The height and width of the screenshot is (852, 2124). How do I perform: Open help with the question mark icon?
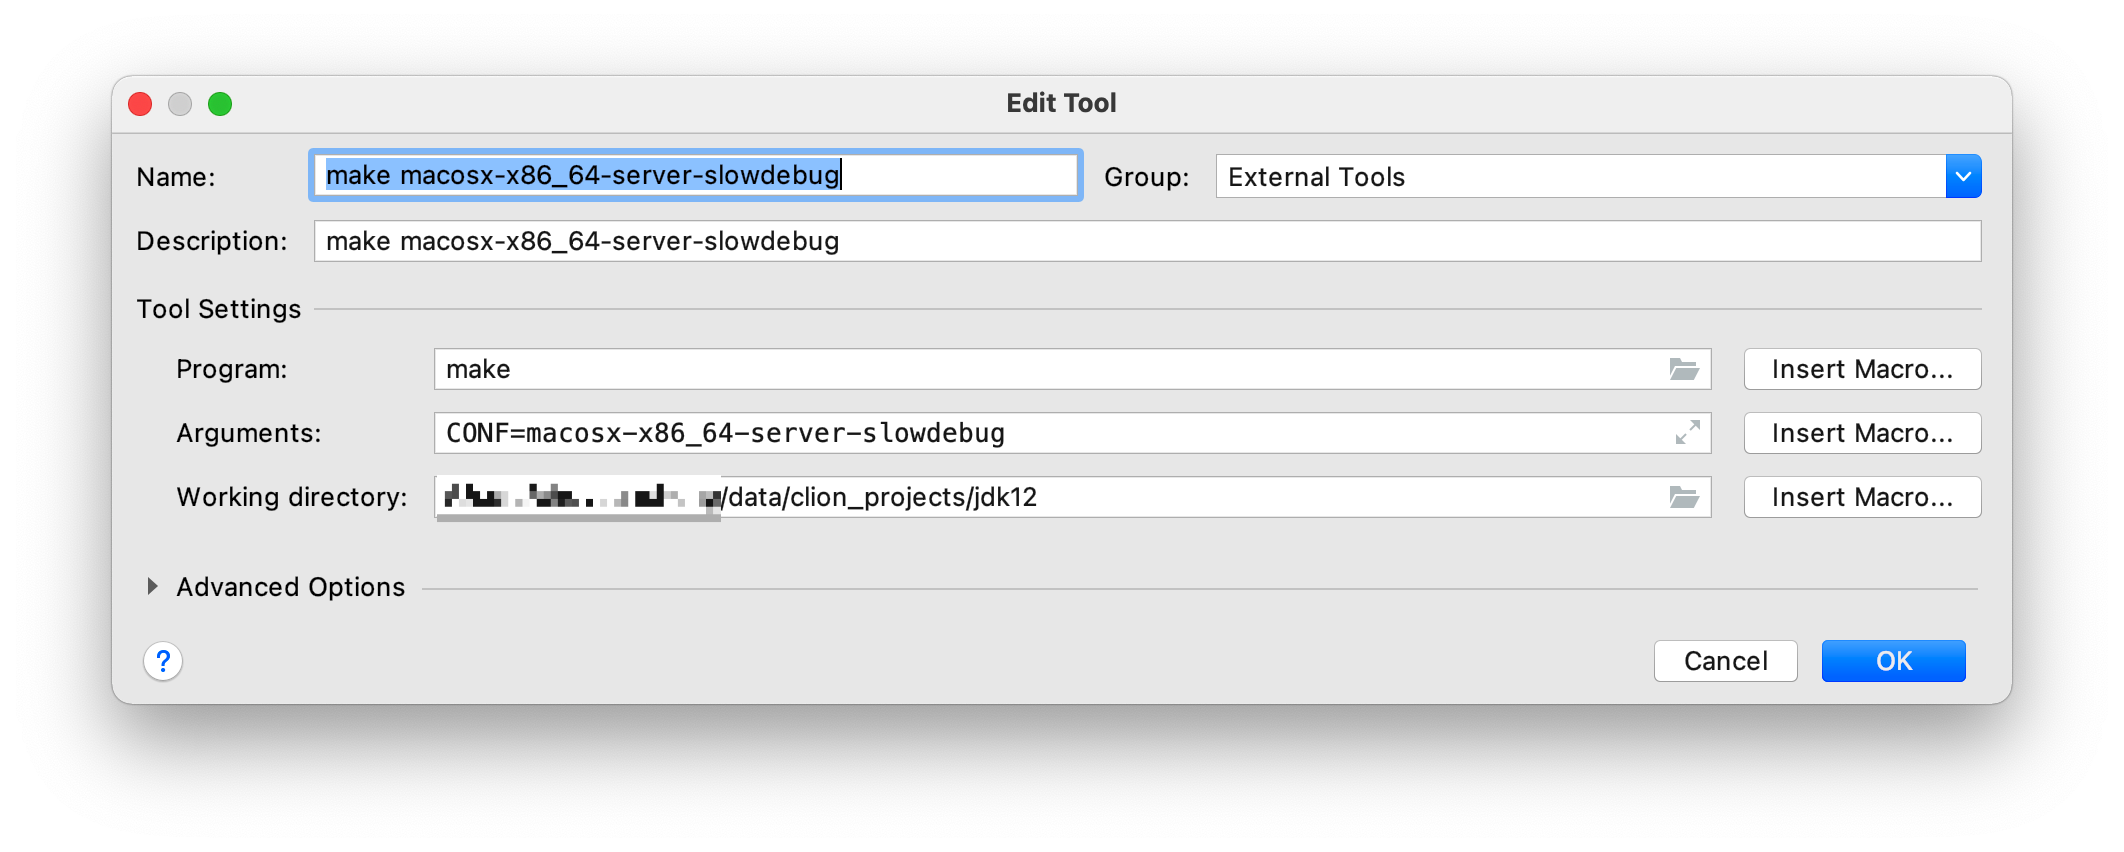click(x=163, y=661)
